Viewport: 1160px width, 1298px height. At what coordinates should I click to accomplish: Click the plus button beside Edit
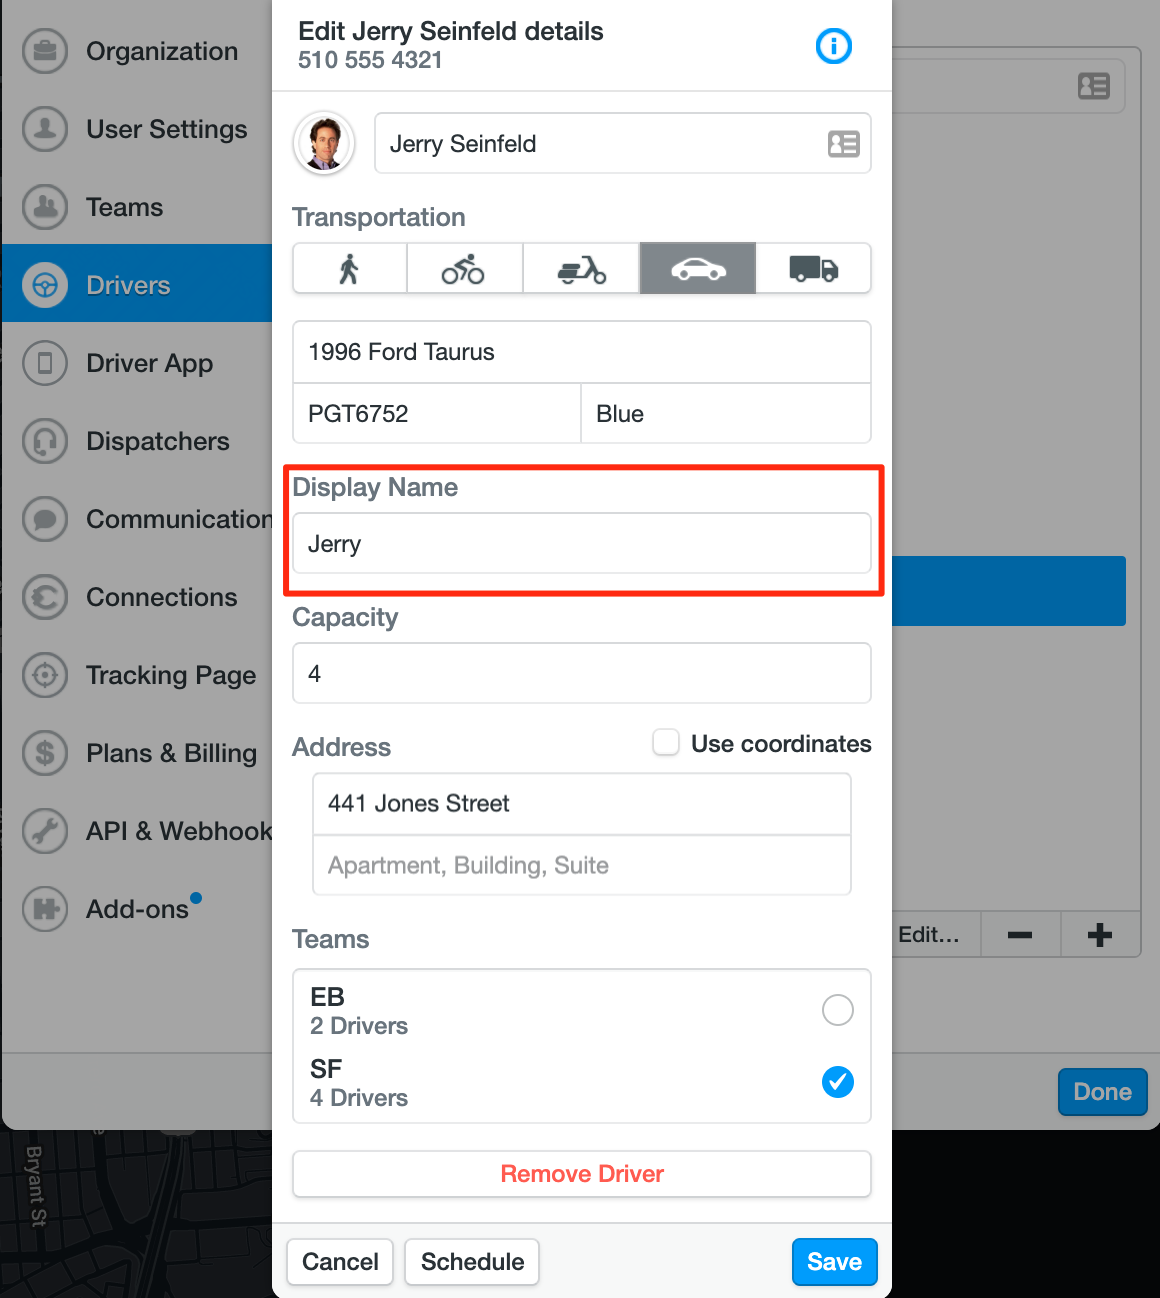tap(1100, 935)
